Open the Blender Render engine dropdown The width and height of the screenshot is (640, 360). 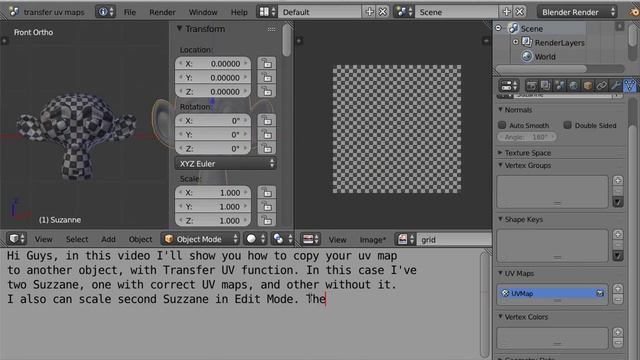(x=577, y=12)
